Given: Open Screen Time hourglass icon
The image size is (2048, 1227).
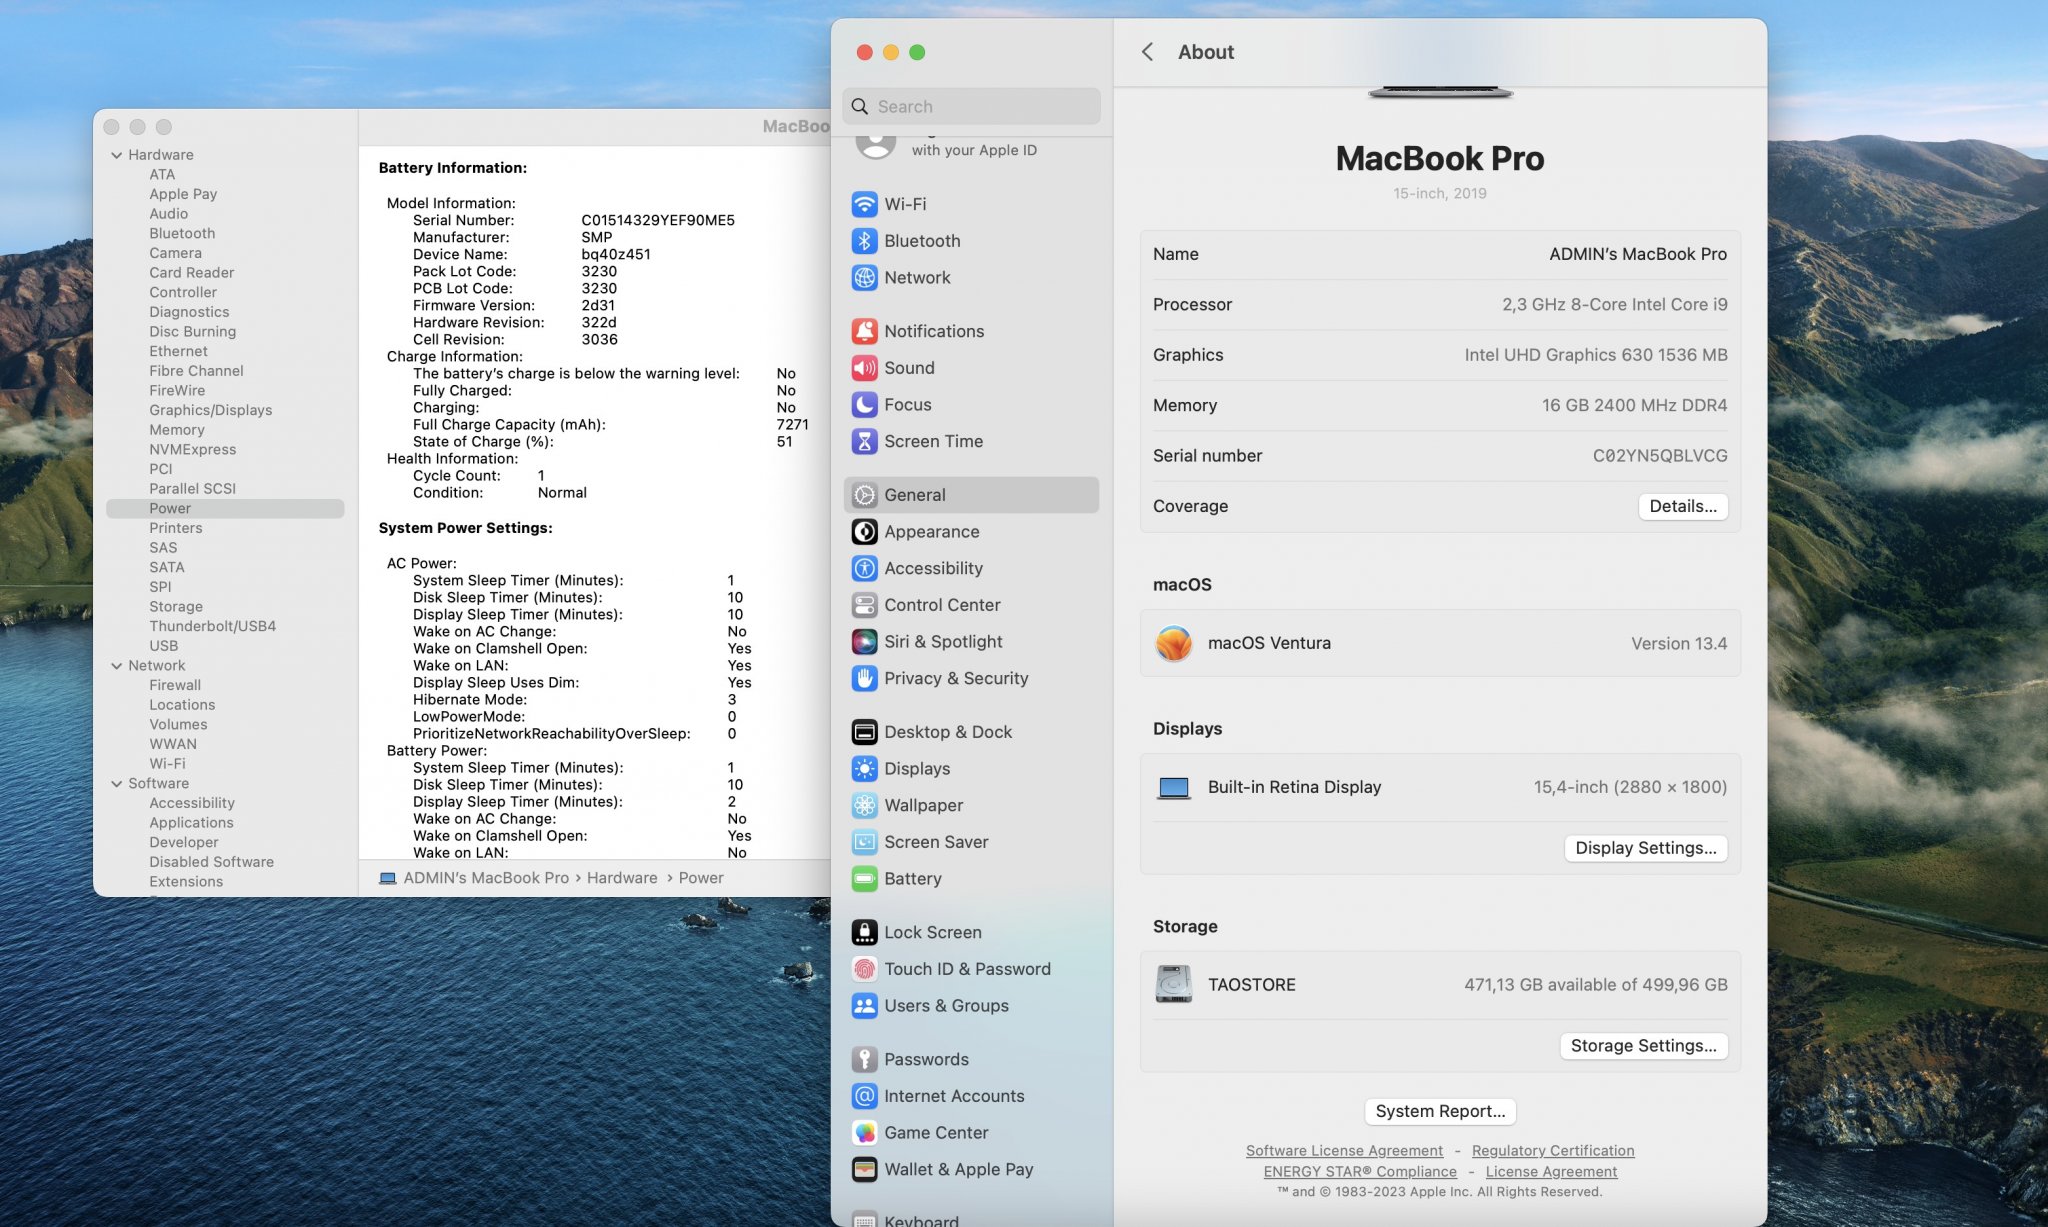Looking at the screenshot, I should click(x=864, y=441).
